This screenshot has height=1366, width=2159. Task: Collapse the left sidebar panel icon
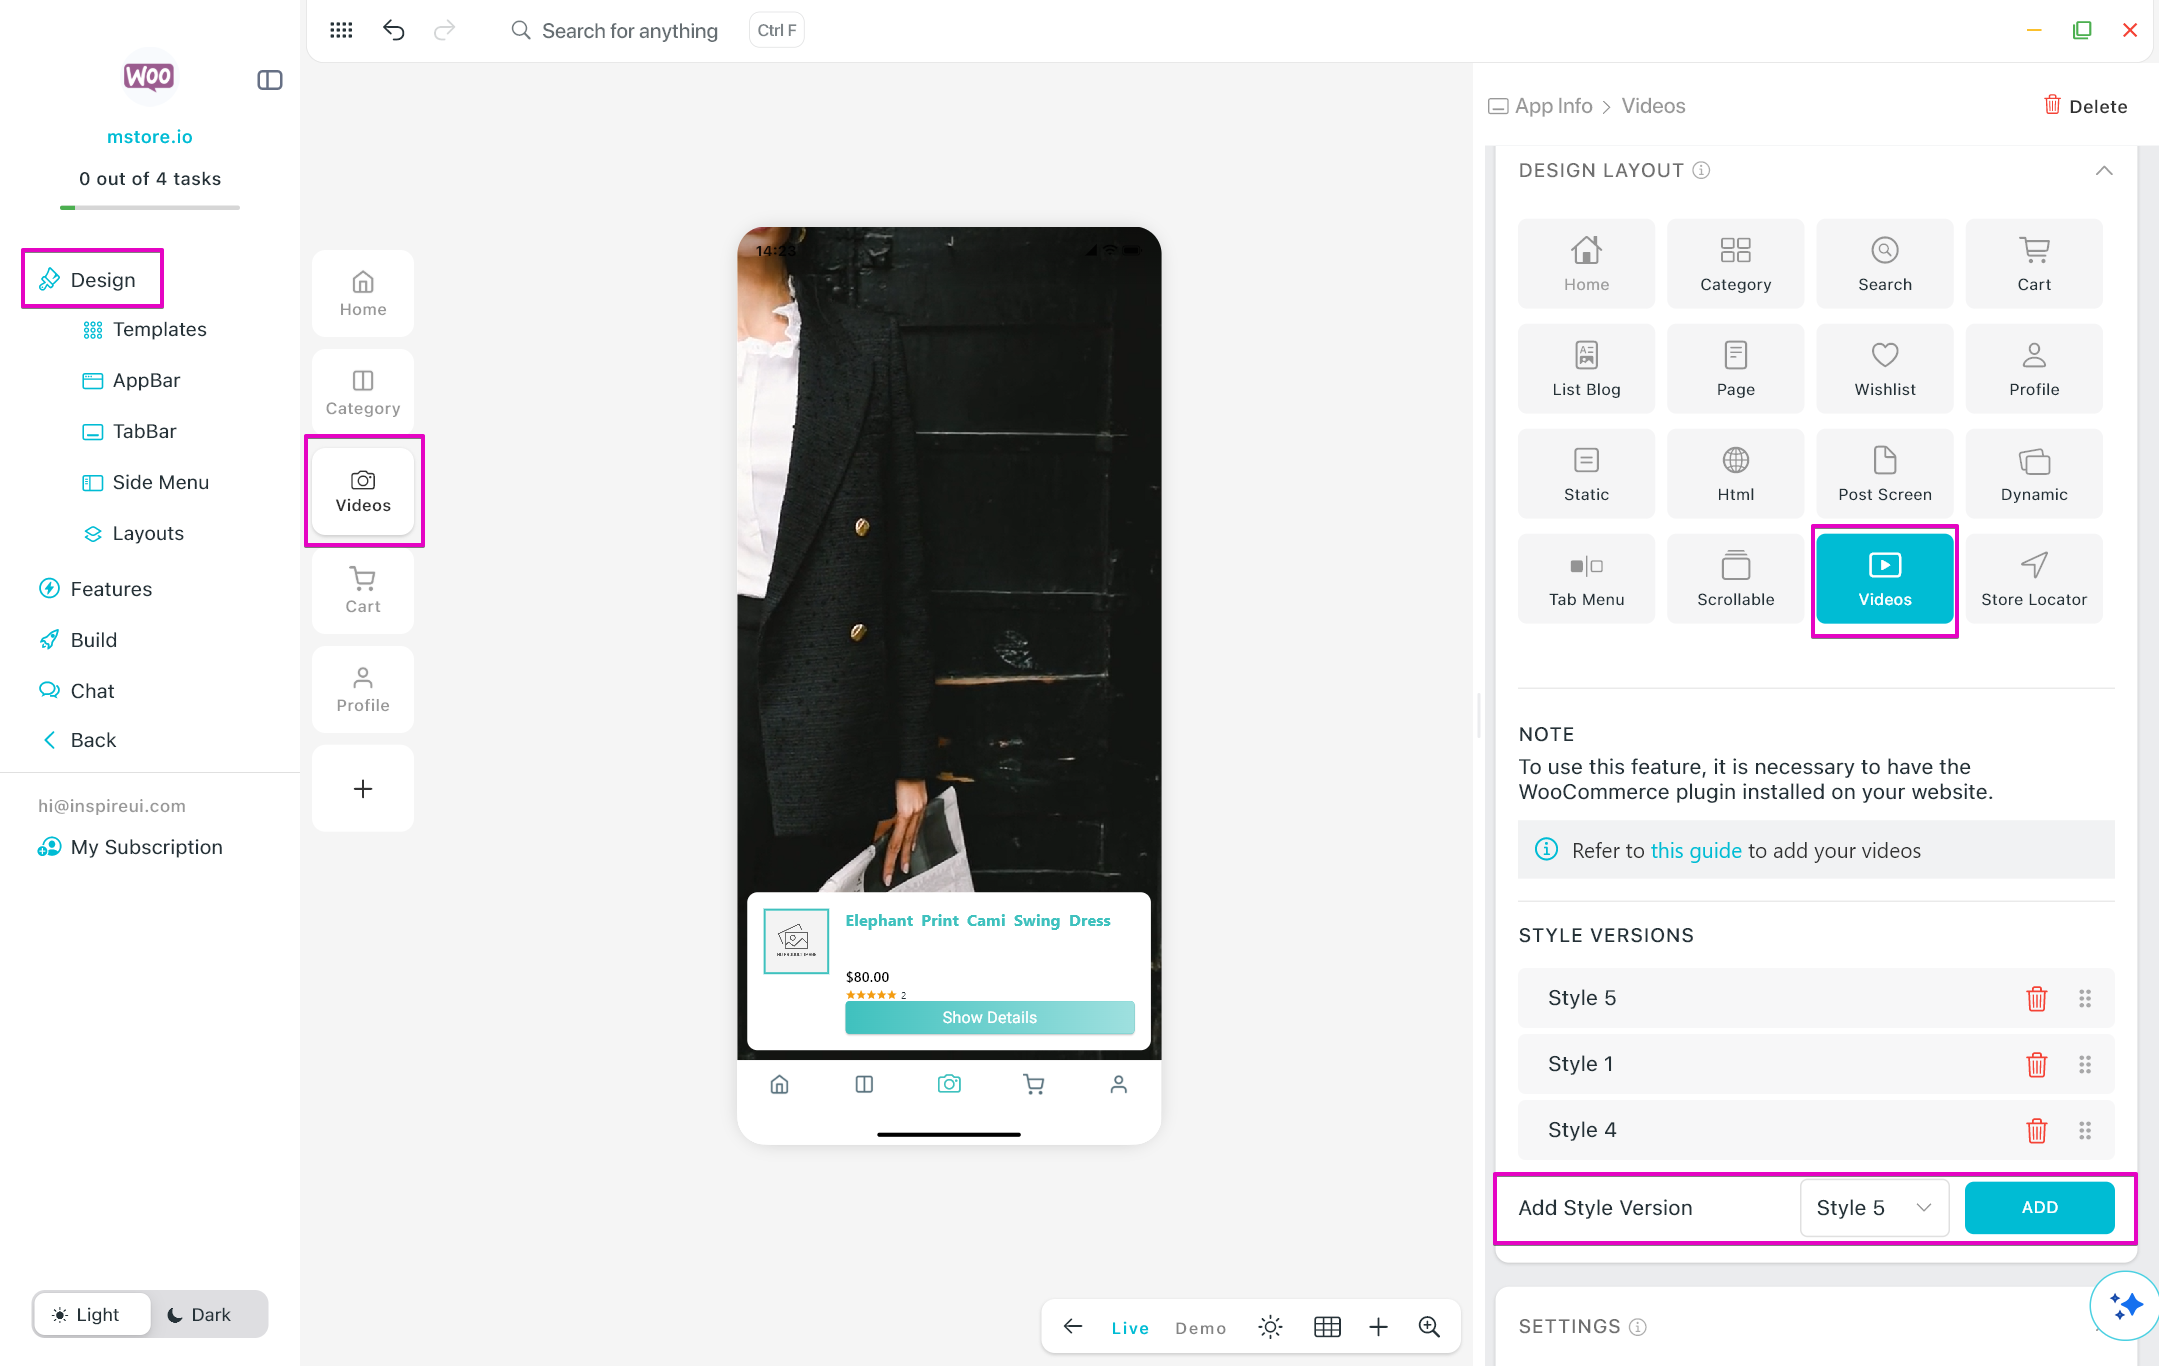[269, 80]
